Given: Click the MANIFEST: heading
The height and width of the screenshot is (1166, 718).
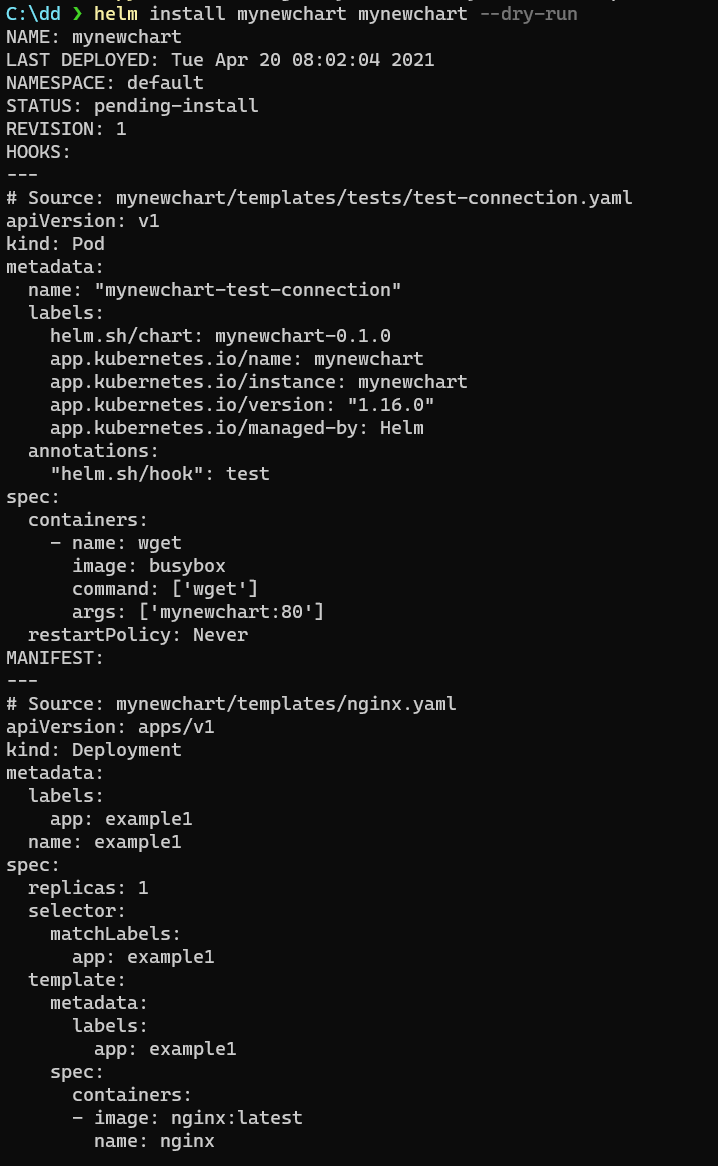Looking at the screenshot, I should point(55,658).
